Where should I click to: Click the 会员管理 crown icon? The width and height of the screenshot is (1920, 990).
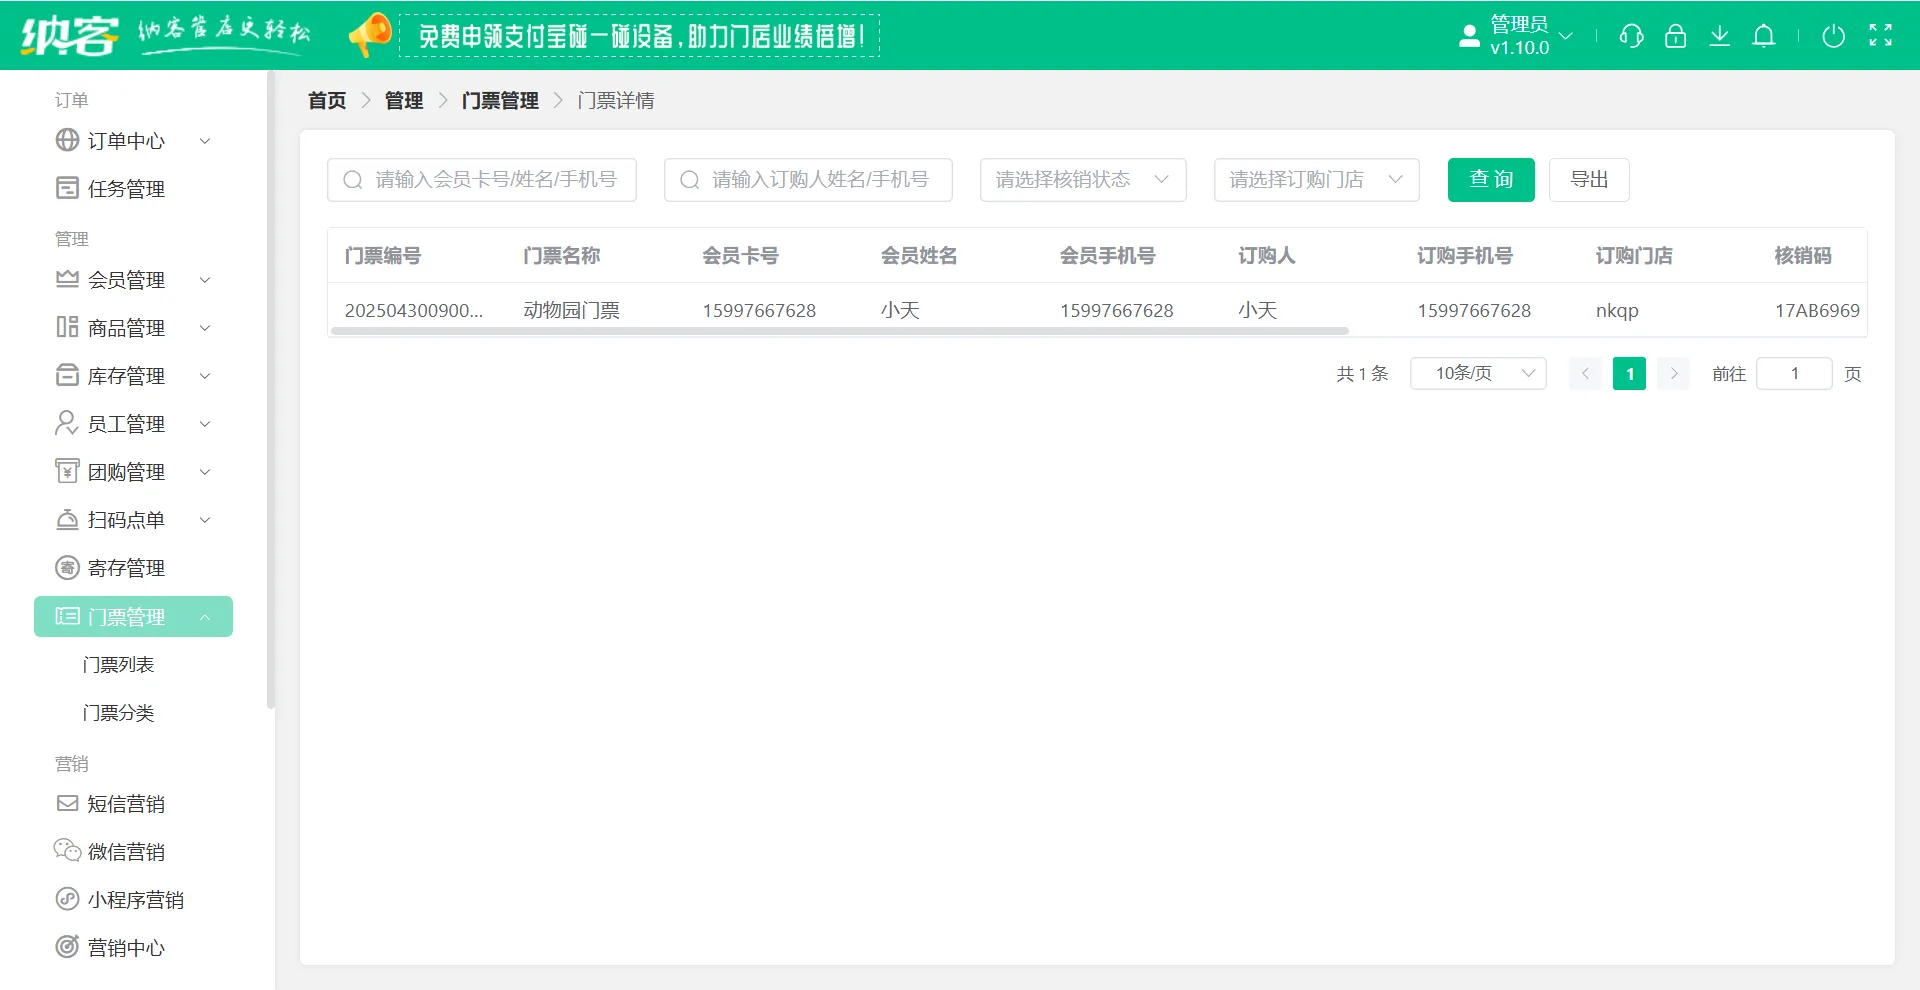pos(67,279)
